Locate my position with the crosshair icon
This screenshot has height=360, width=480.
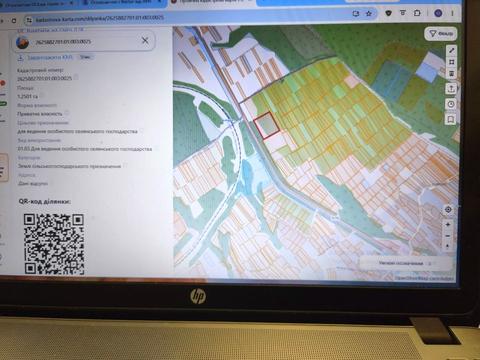[x=448, y=210]
